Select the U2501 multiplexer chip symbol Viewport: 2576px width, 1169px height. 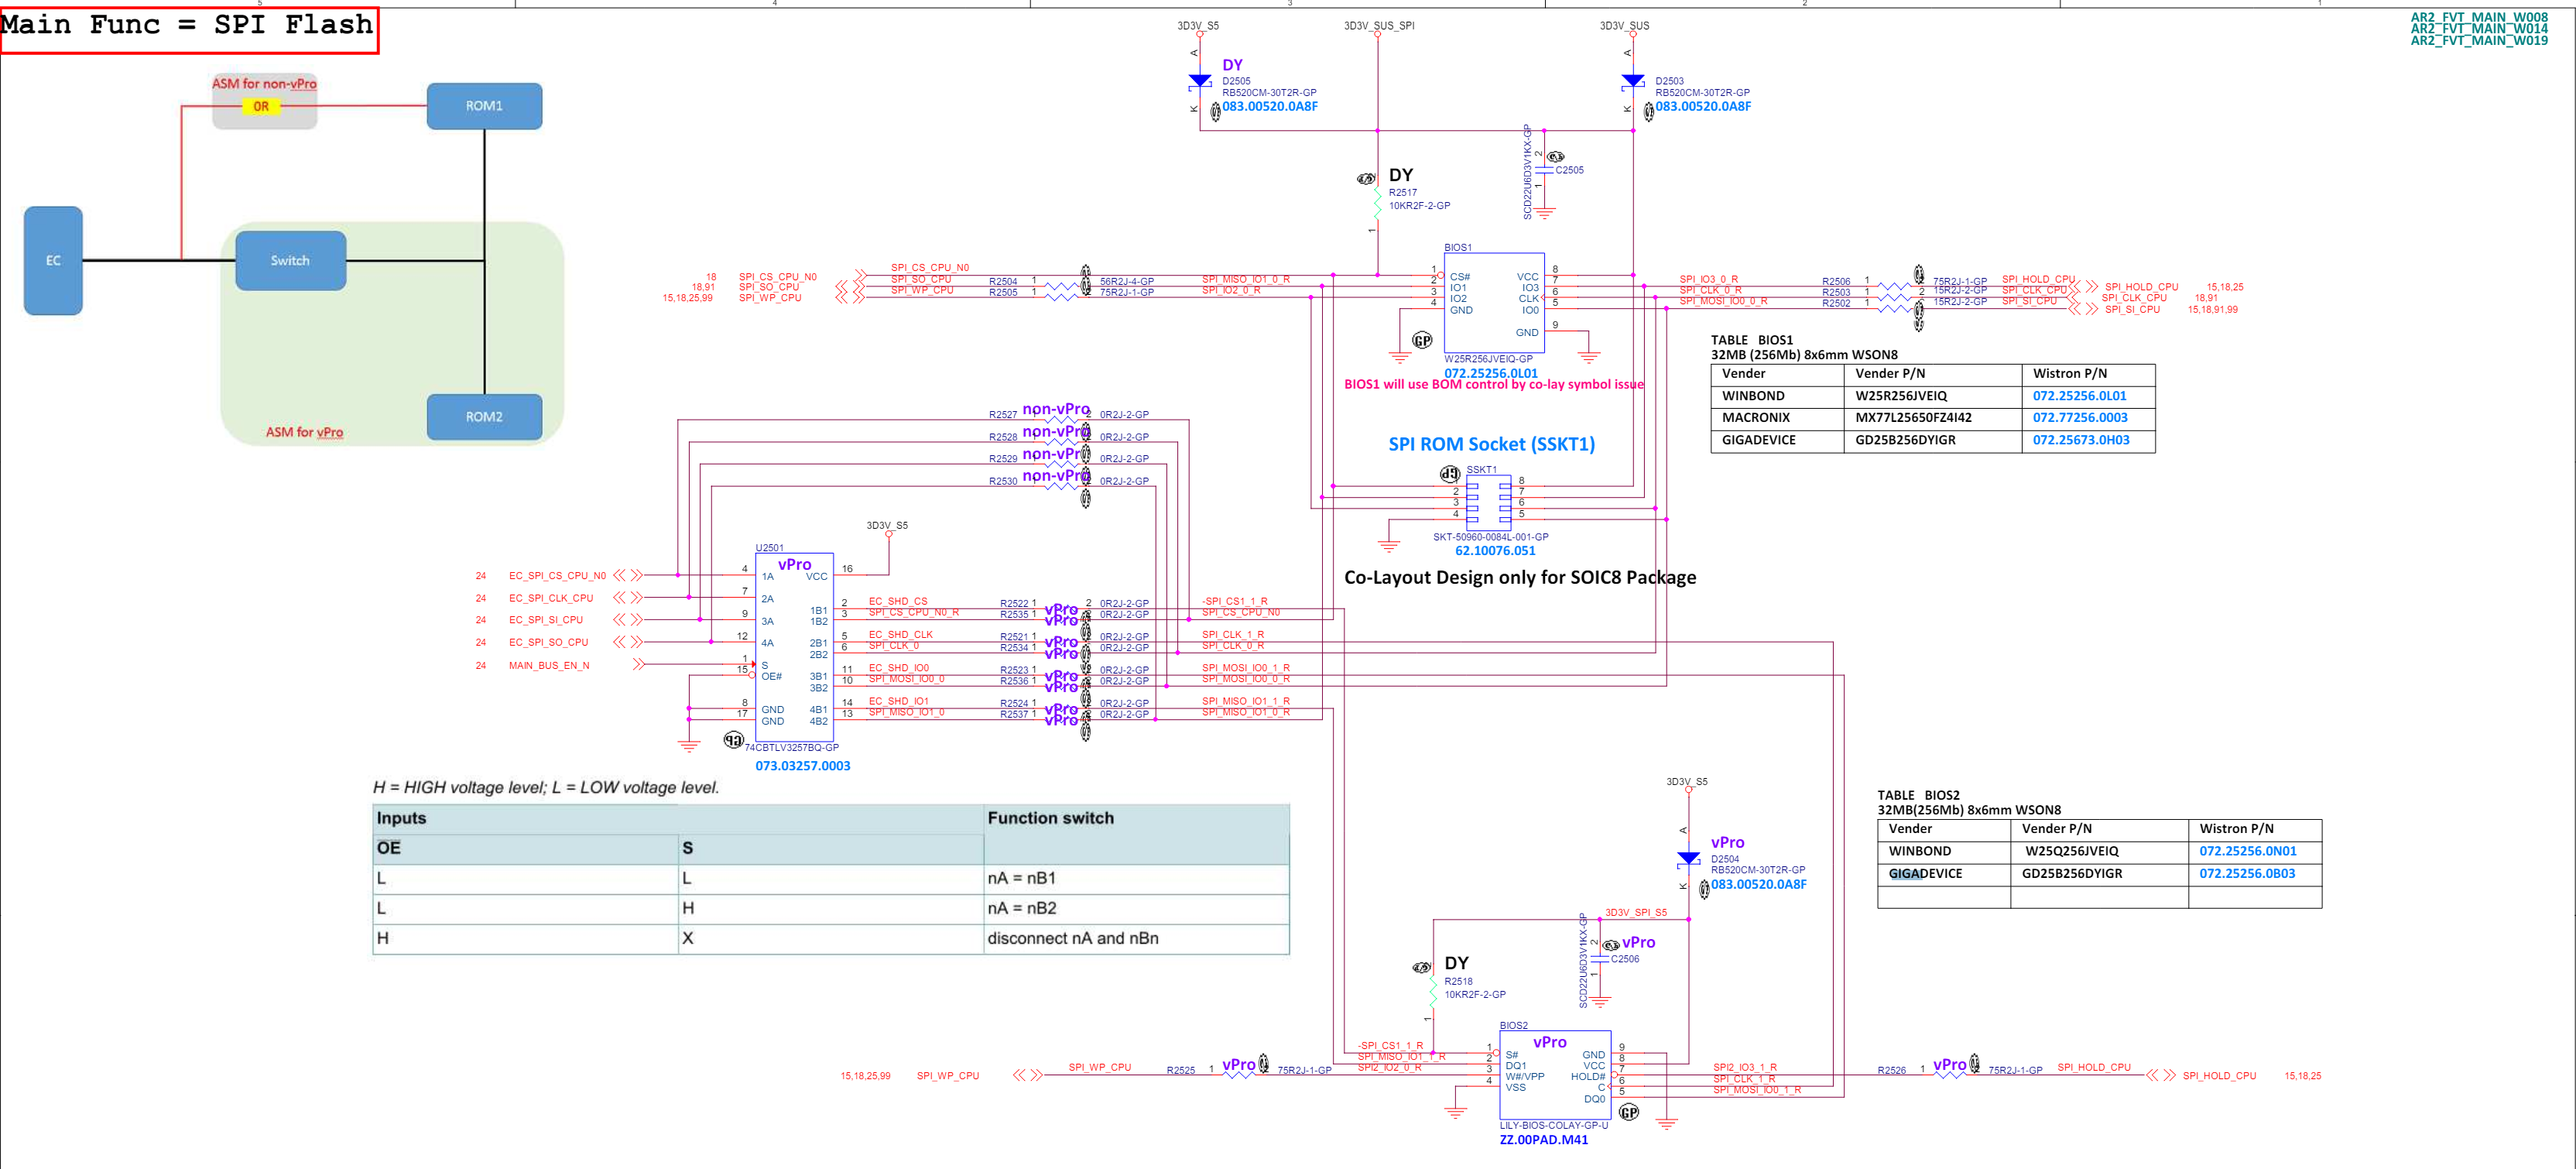pos(794,648)
